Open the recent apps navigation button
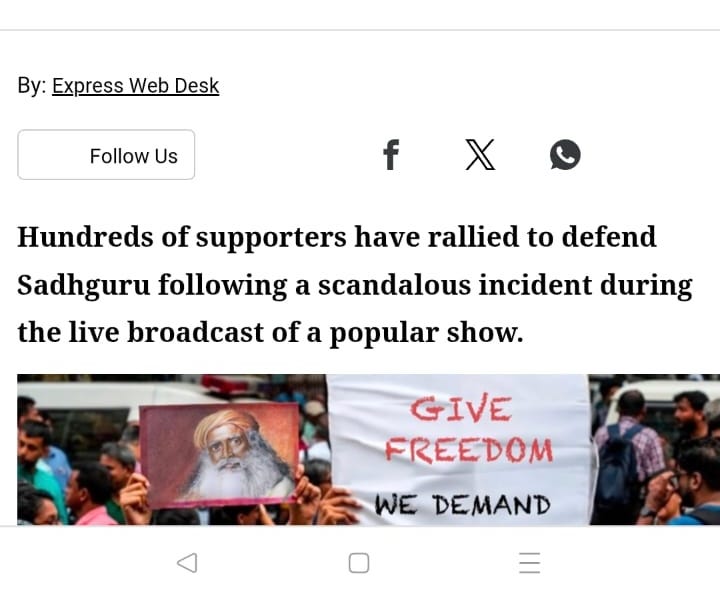This screenshot has width=720, height=600. (529, 563)
